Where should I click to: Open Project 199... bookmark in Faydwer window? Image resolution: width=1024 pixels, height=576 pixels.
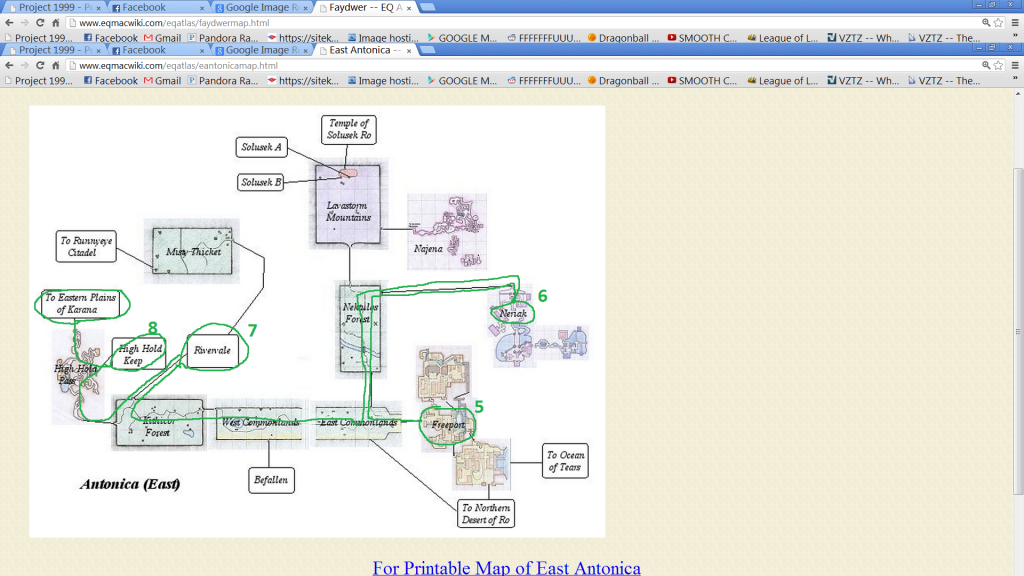pyautogui.click(x=39, y=38)
